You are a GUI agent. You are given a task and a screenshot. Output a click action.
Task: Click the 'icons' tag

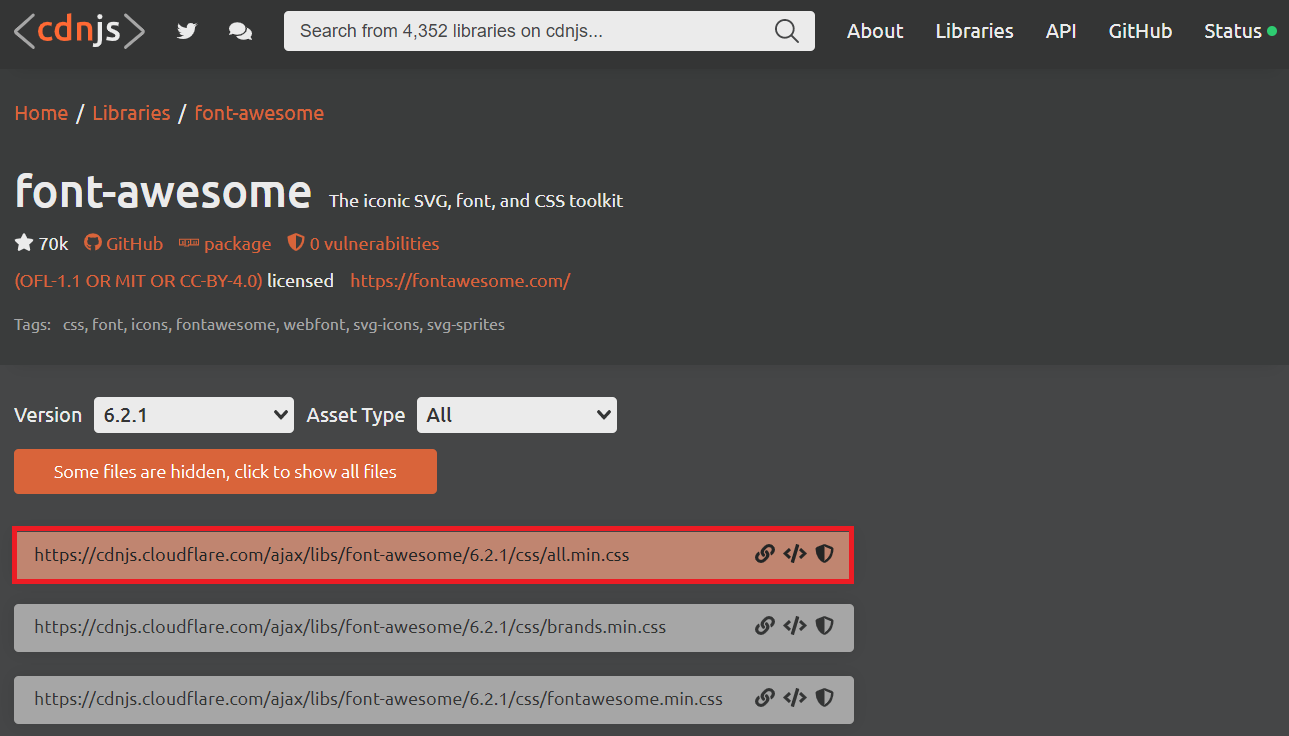(149, 324)
